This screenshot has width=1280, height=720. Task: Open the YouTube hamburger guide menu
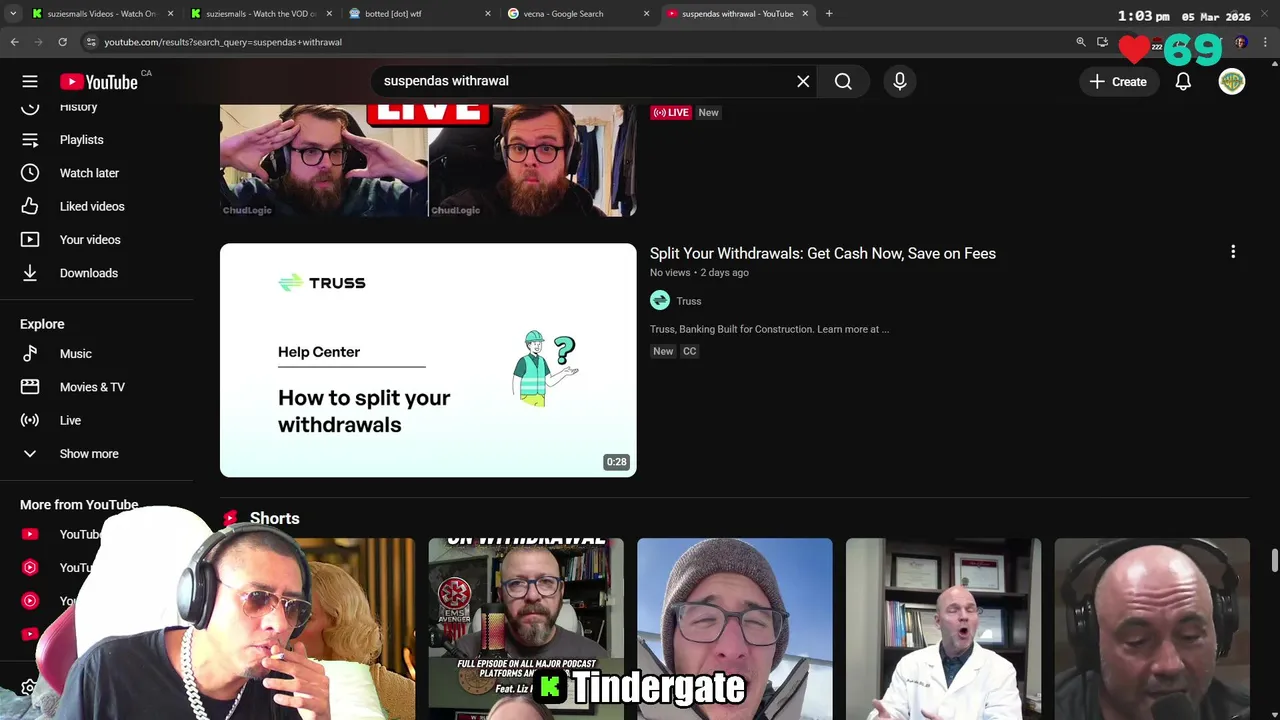[x=30, y=82]
